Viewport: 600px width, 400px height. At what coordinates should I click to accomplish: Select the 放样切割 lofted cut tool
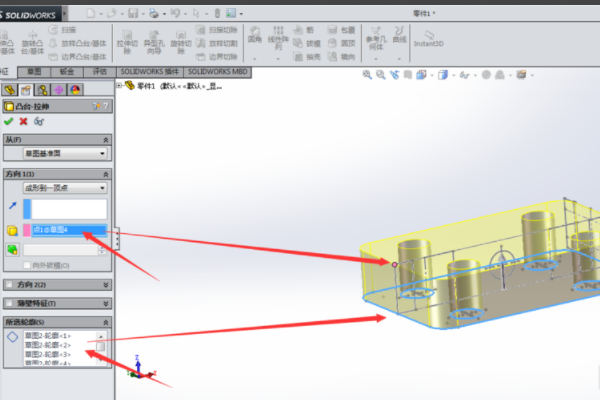[x=216, y=43]
